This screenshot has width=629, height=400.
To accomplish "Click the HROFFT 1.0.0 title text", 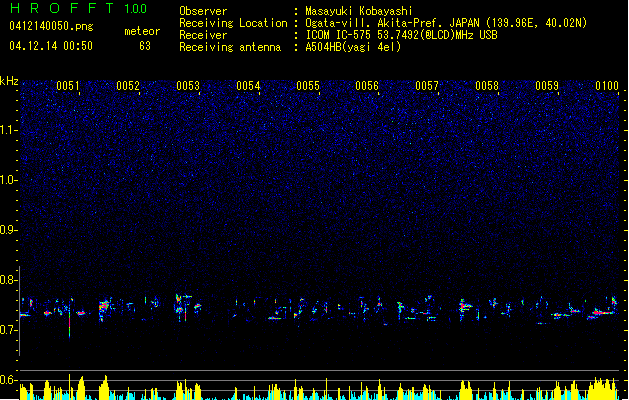I will point(79,8).
